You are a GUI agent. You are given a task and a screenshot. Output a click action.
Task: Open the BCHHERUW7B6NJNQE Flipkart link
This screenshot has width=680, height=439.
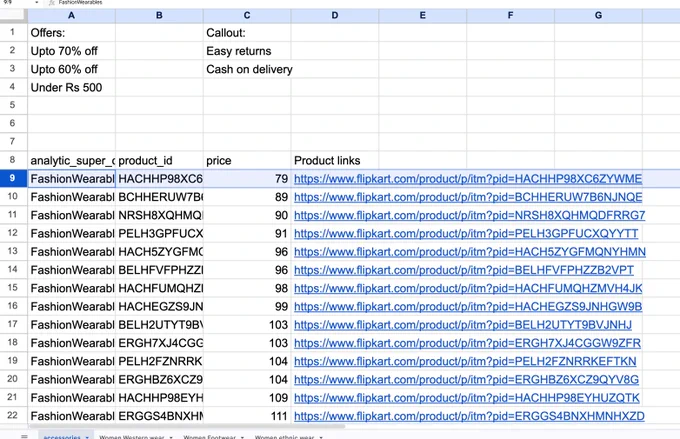pyautogui.click(x=468, y=197)
